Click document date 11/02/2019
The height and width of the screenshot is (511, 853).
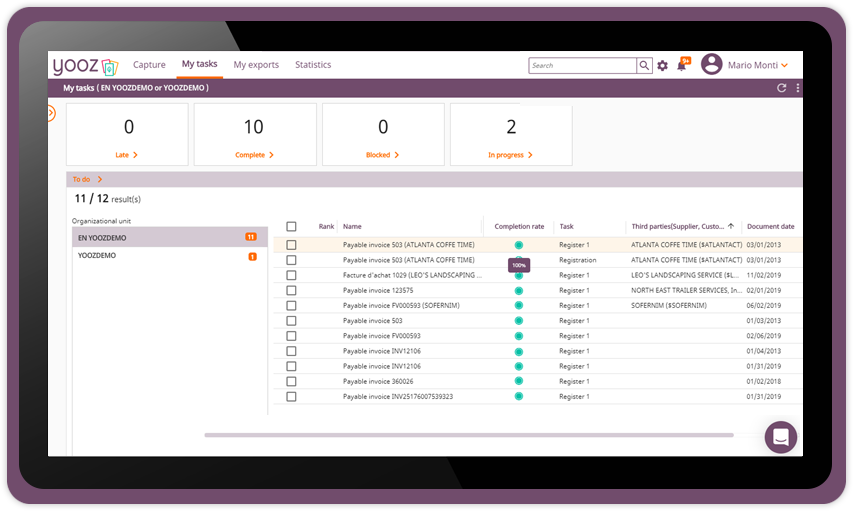point(763,275)
